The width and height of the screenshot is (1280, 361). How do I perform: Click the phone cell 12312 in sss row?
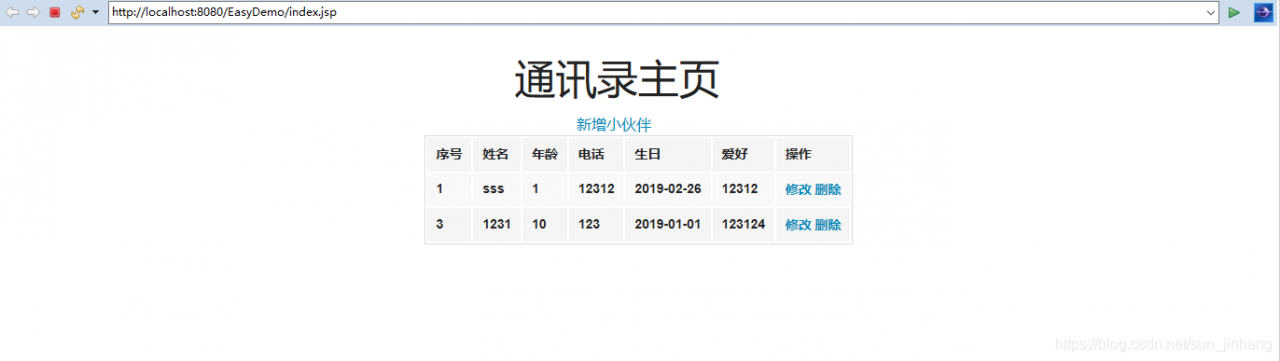click(596, 189)
